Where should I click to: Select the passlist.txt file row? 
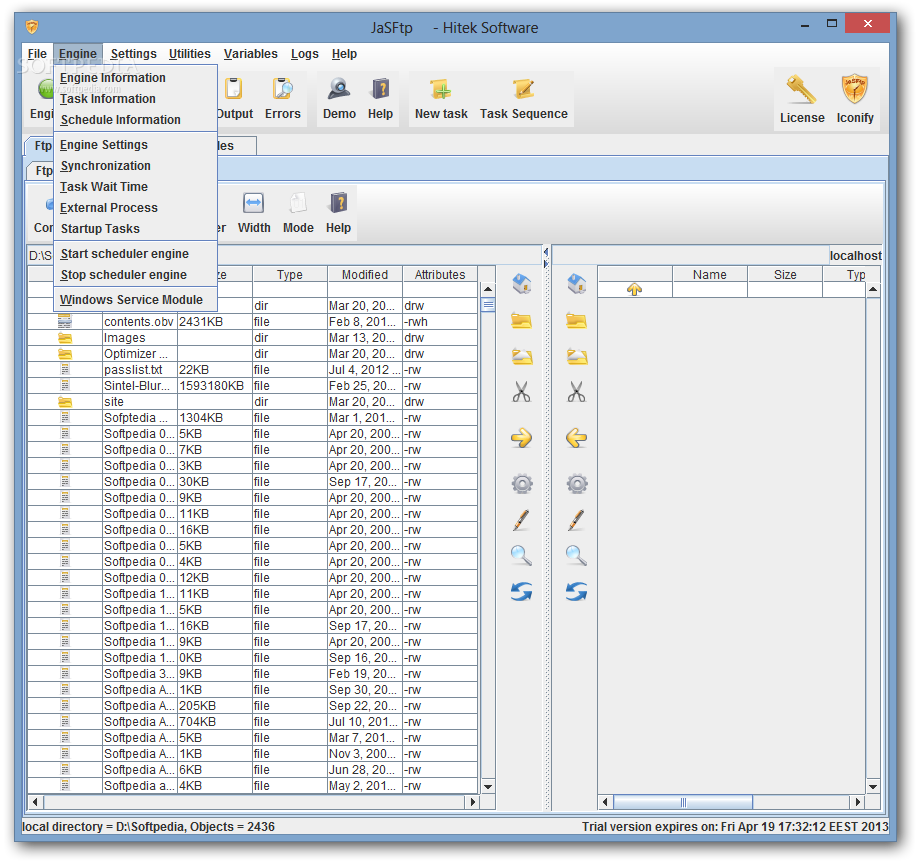(x=253, y=370)
